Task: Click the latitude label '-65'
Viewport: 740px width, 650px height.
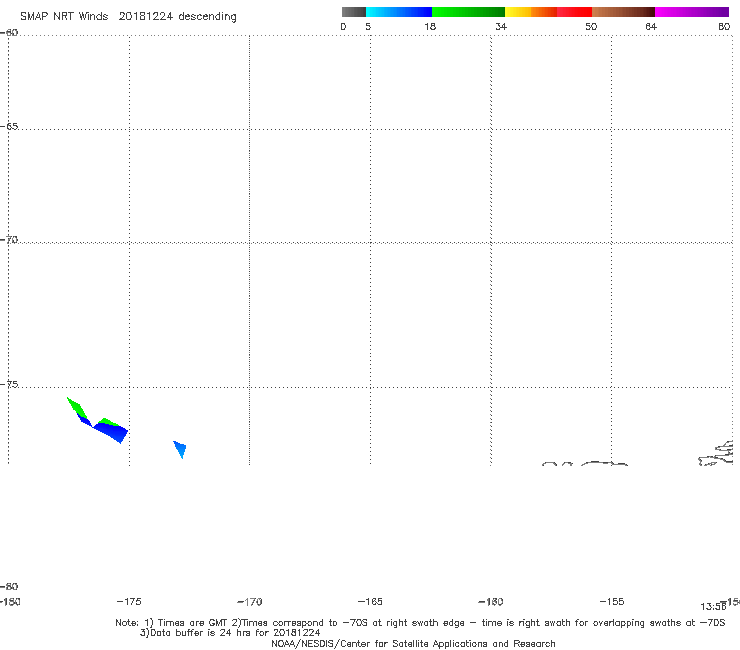Action: tap(9, 127)
